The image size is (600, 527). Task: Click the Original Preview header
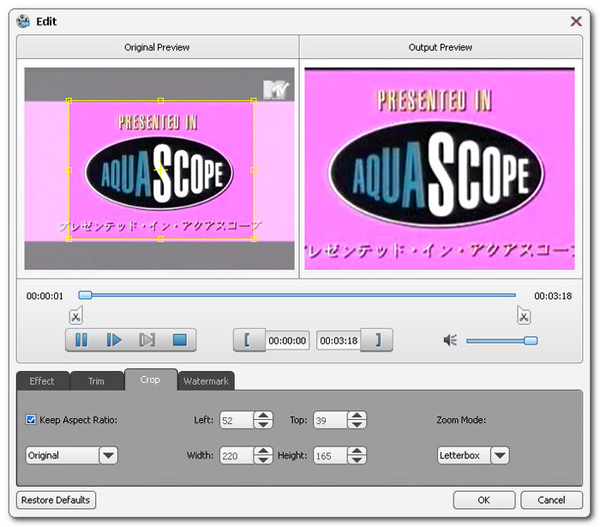[157, 47]
